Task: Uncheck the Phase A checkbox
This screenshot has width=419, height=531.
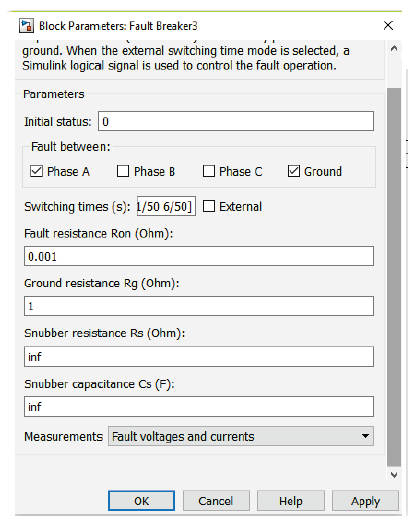Action: coord(37,171)
